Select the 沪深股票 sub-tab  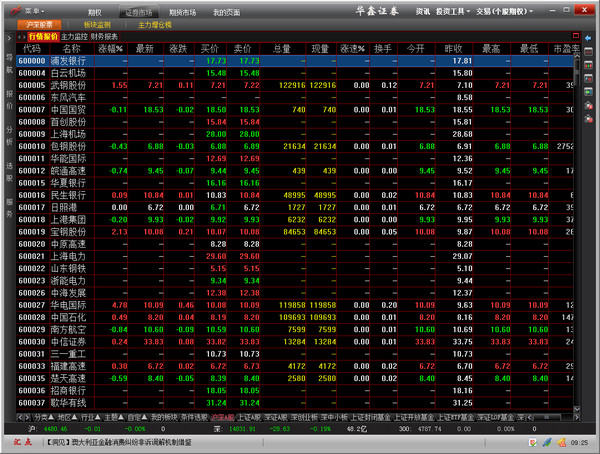39,25
